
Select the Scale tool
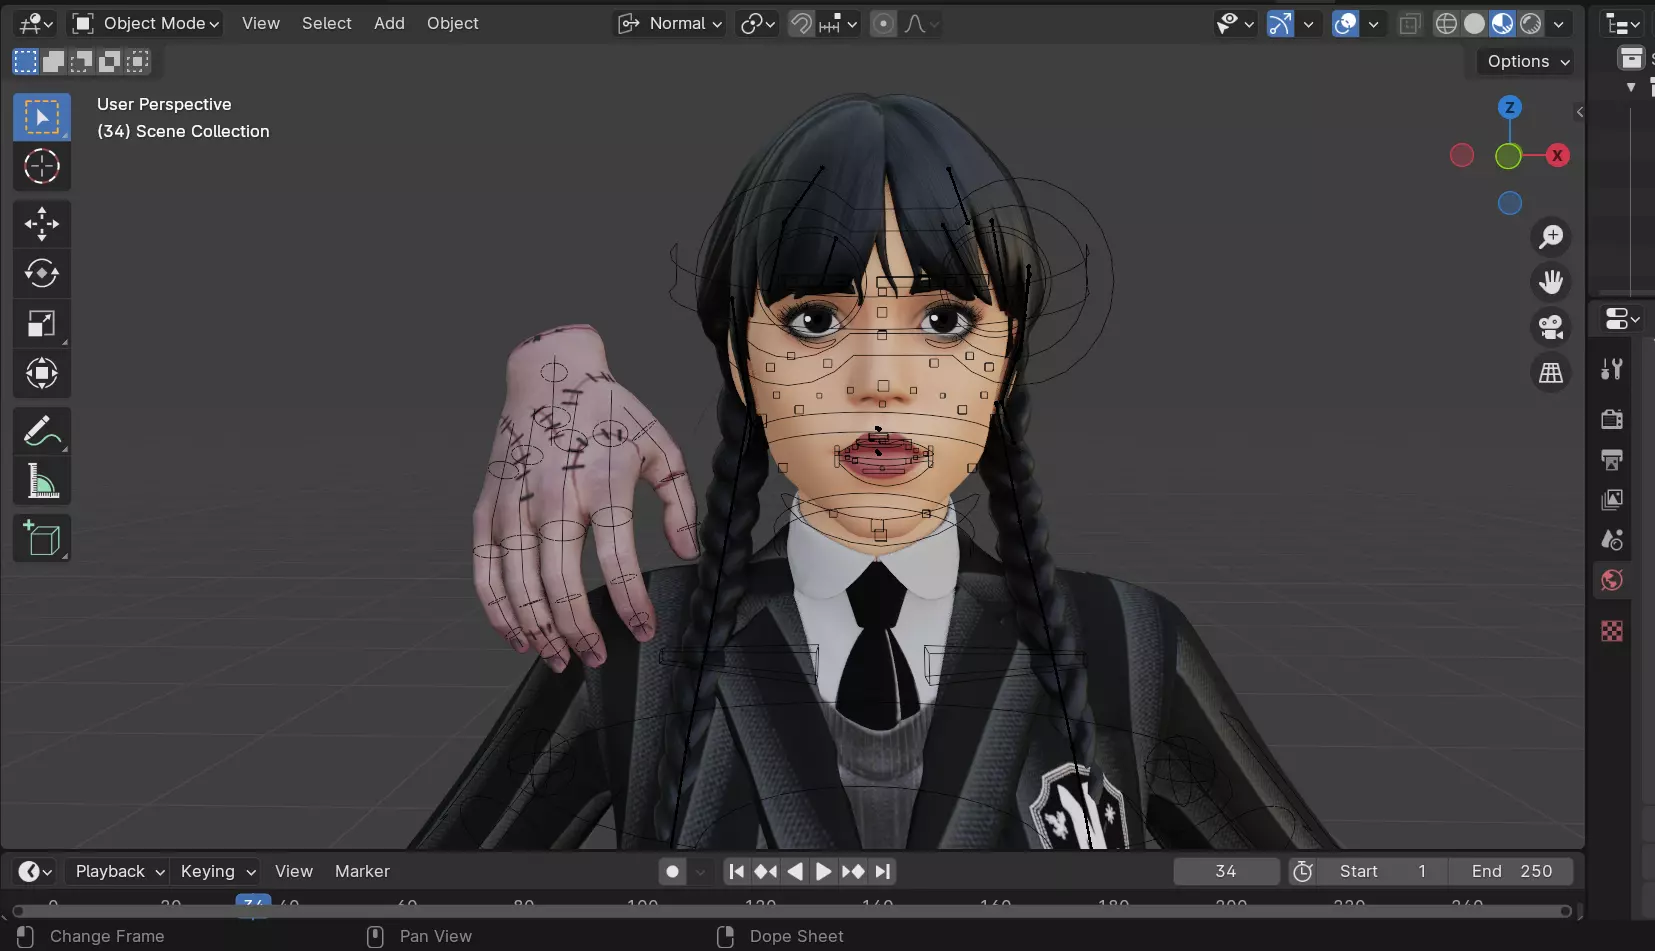tap(42, 323)
